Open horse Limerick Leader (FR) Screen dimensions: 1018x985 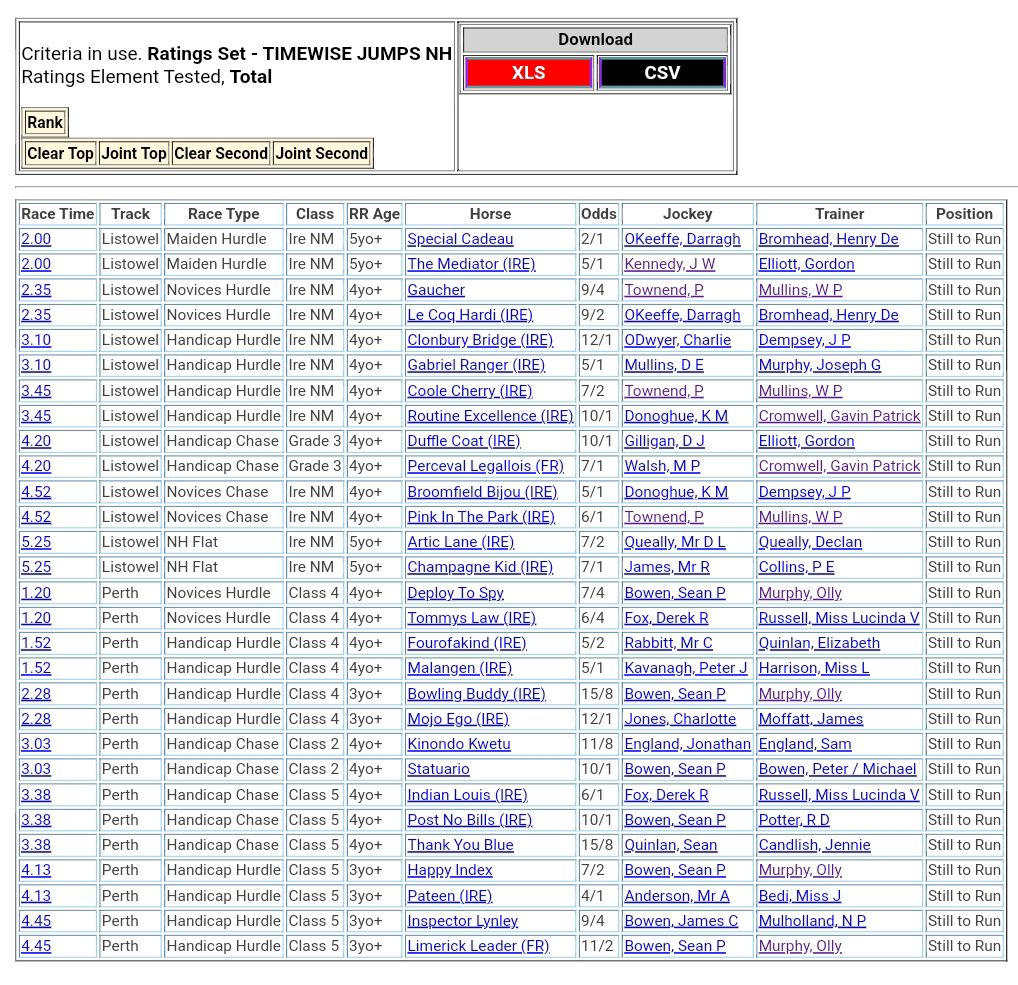[x=478, y=946]
